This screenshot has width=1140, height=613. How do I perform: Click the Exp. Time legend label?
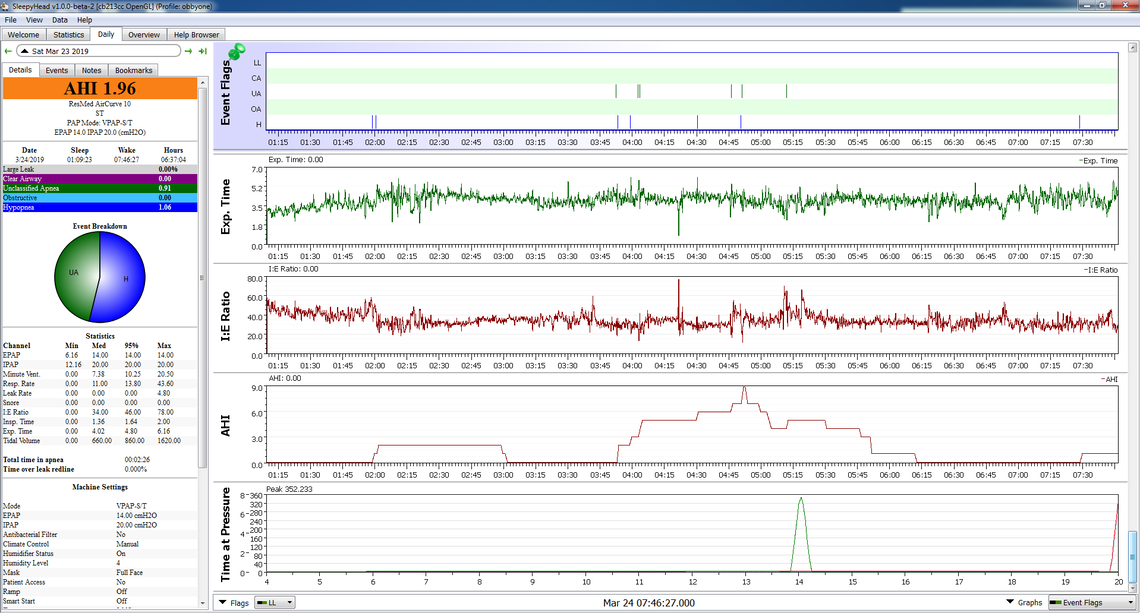pos(1099,161)
